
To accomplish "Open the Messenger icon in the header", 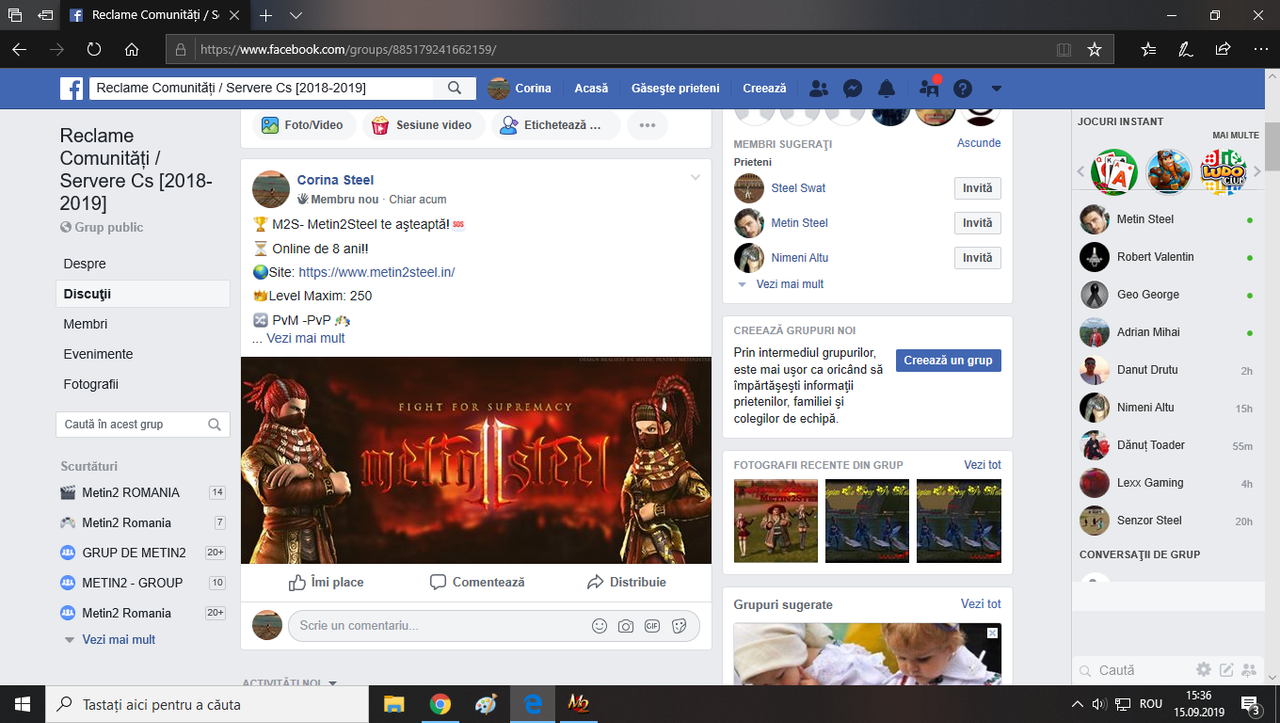I will (853, 88).
